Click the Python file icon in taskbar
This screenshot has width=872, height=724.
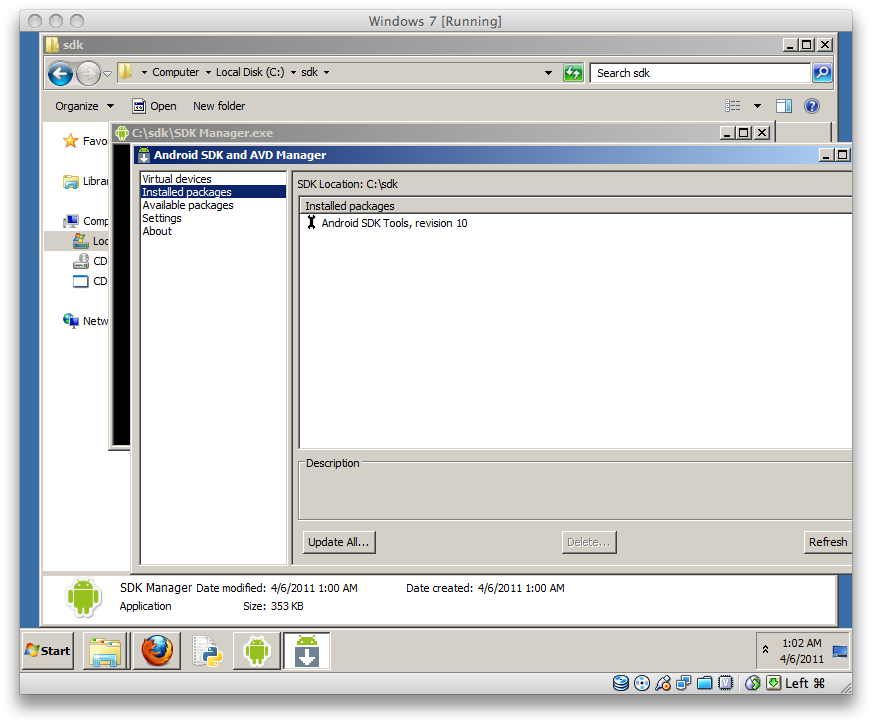[207, 651]
